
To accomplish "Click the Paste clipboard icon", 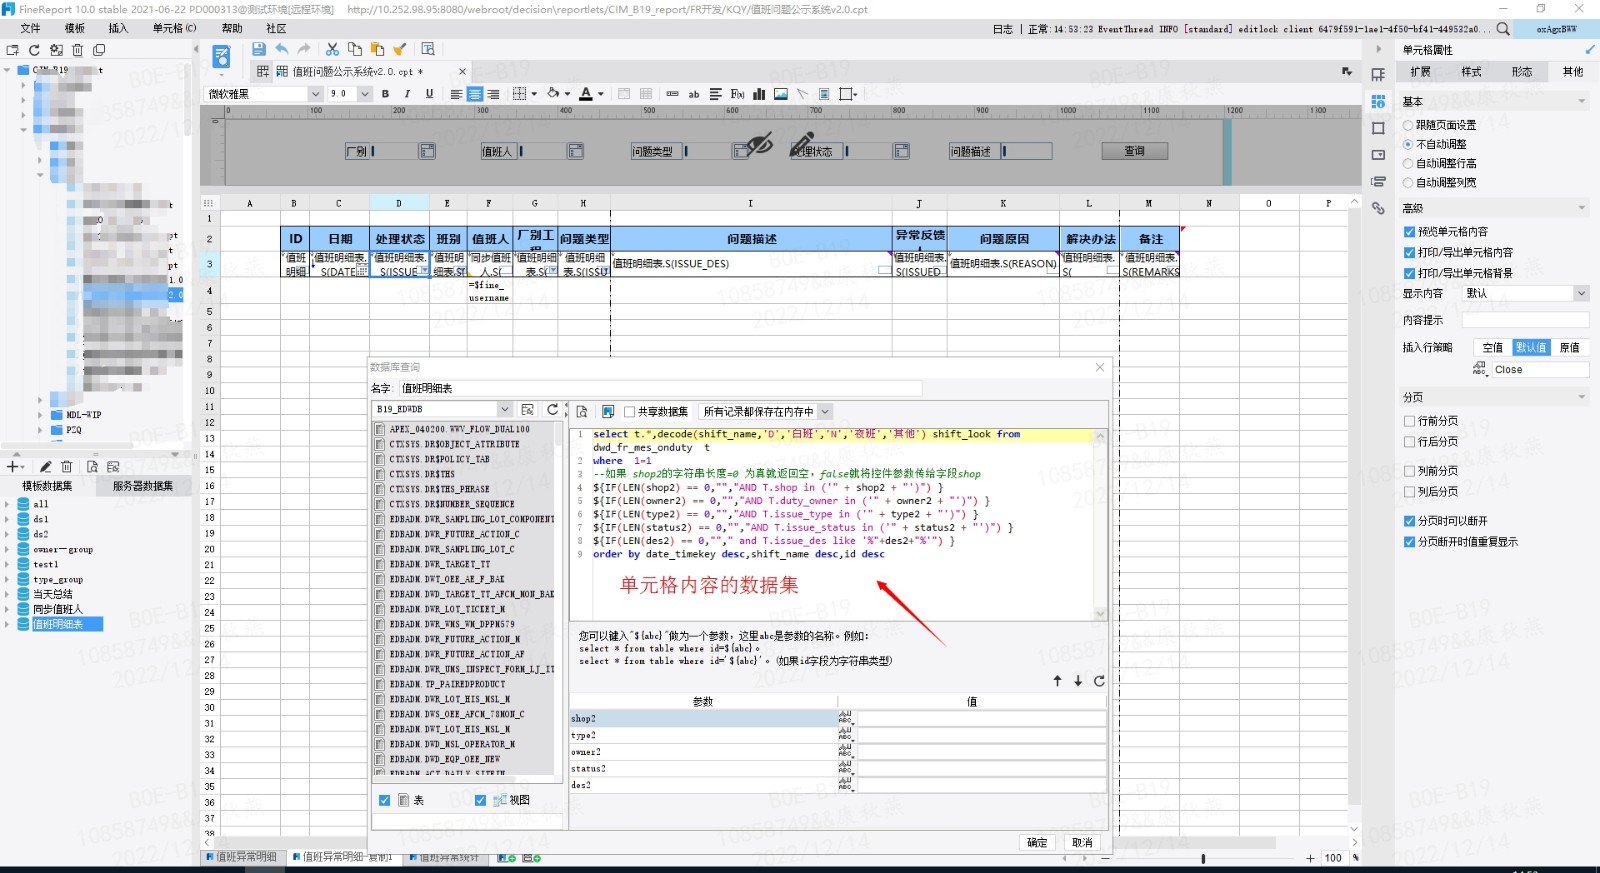I will 377,49.
